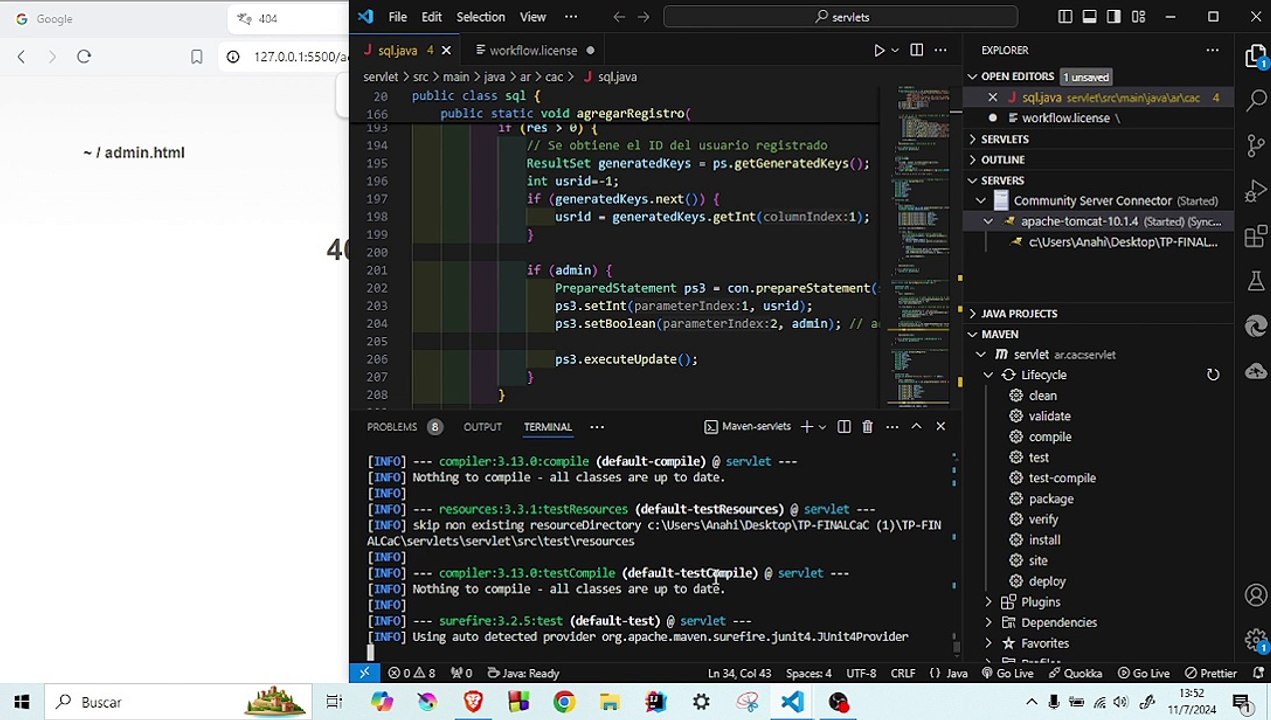Toggle the bottom panel layout button
The width and height of the screenshot is (1271, 720).
point(1089,17)
